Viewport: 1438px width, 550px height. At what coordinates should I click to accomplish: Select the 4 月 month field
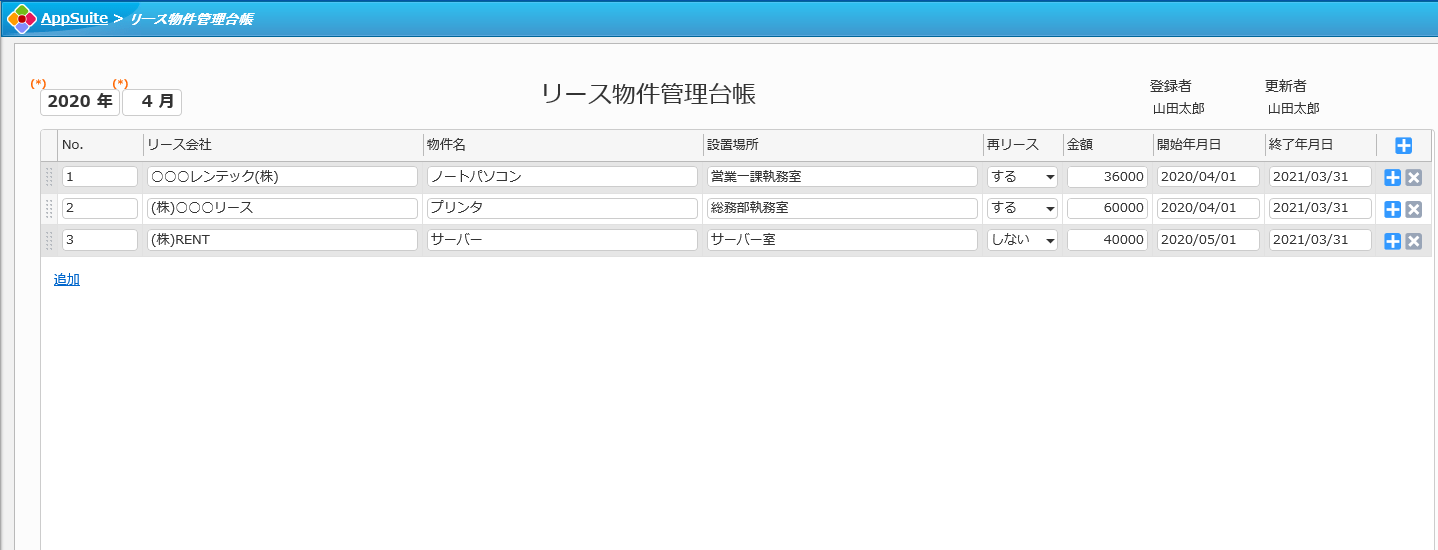(152, 101)
